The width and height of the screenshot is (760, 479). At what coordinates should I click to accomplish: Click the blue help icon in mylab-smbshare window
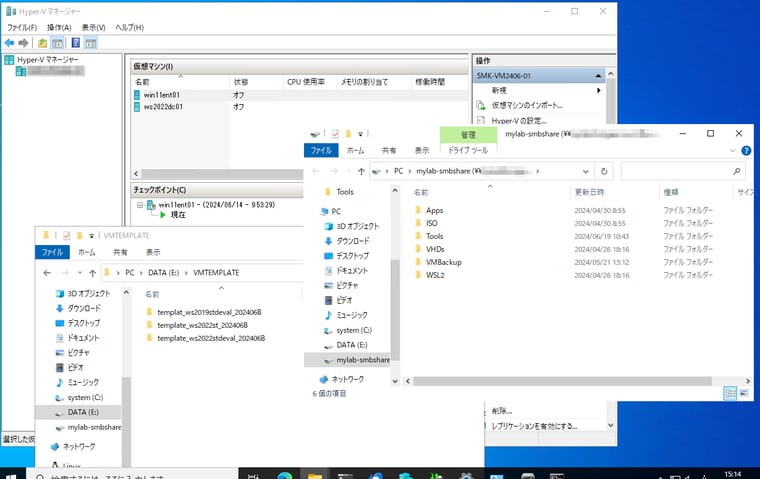746,151
